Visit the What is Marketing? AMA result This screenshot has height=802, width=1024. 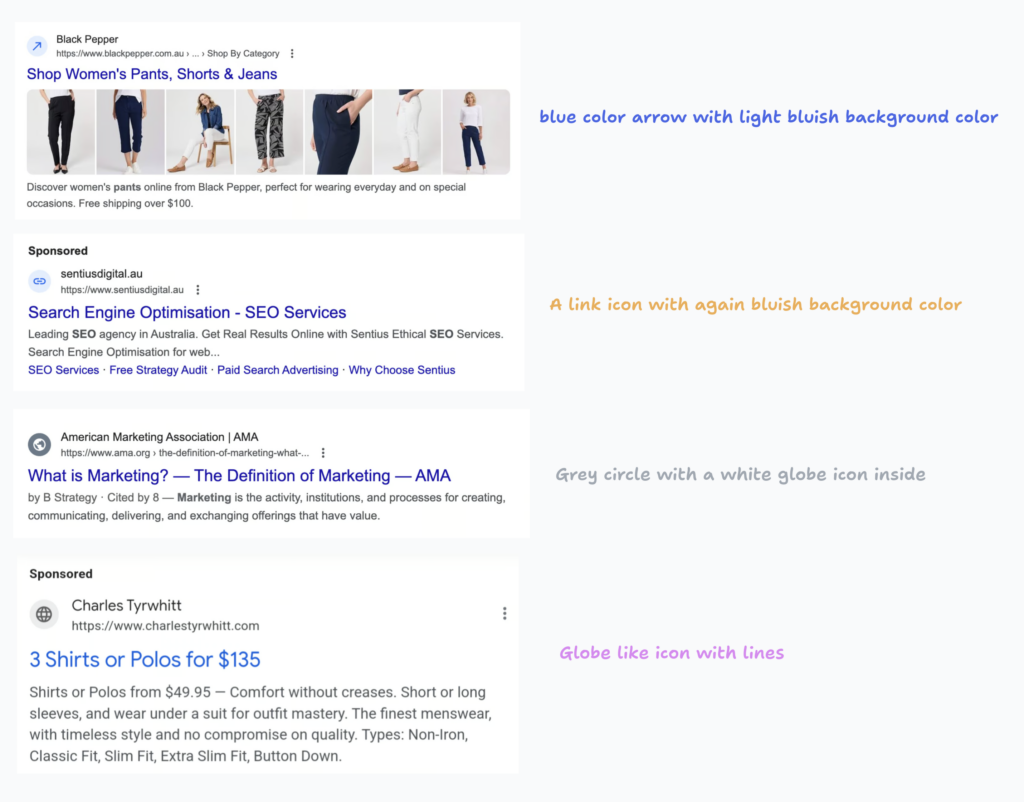coord(239,475)
